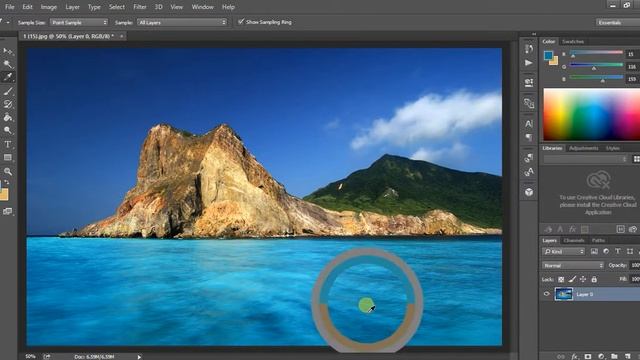Click the Quick Mask mode icon
The height and width of the screenshot is (360, 640).
pos(7,211)
